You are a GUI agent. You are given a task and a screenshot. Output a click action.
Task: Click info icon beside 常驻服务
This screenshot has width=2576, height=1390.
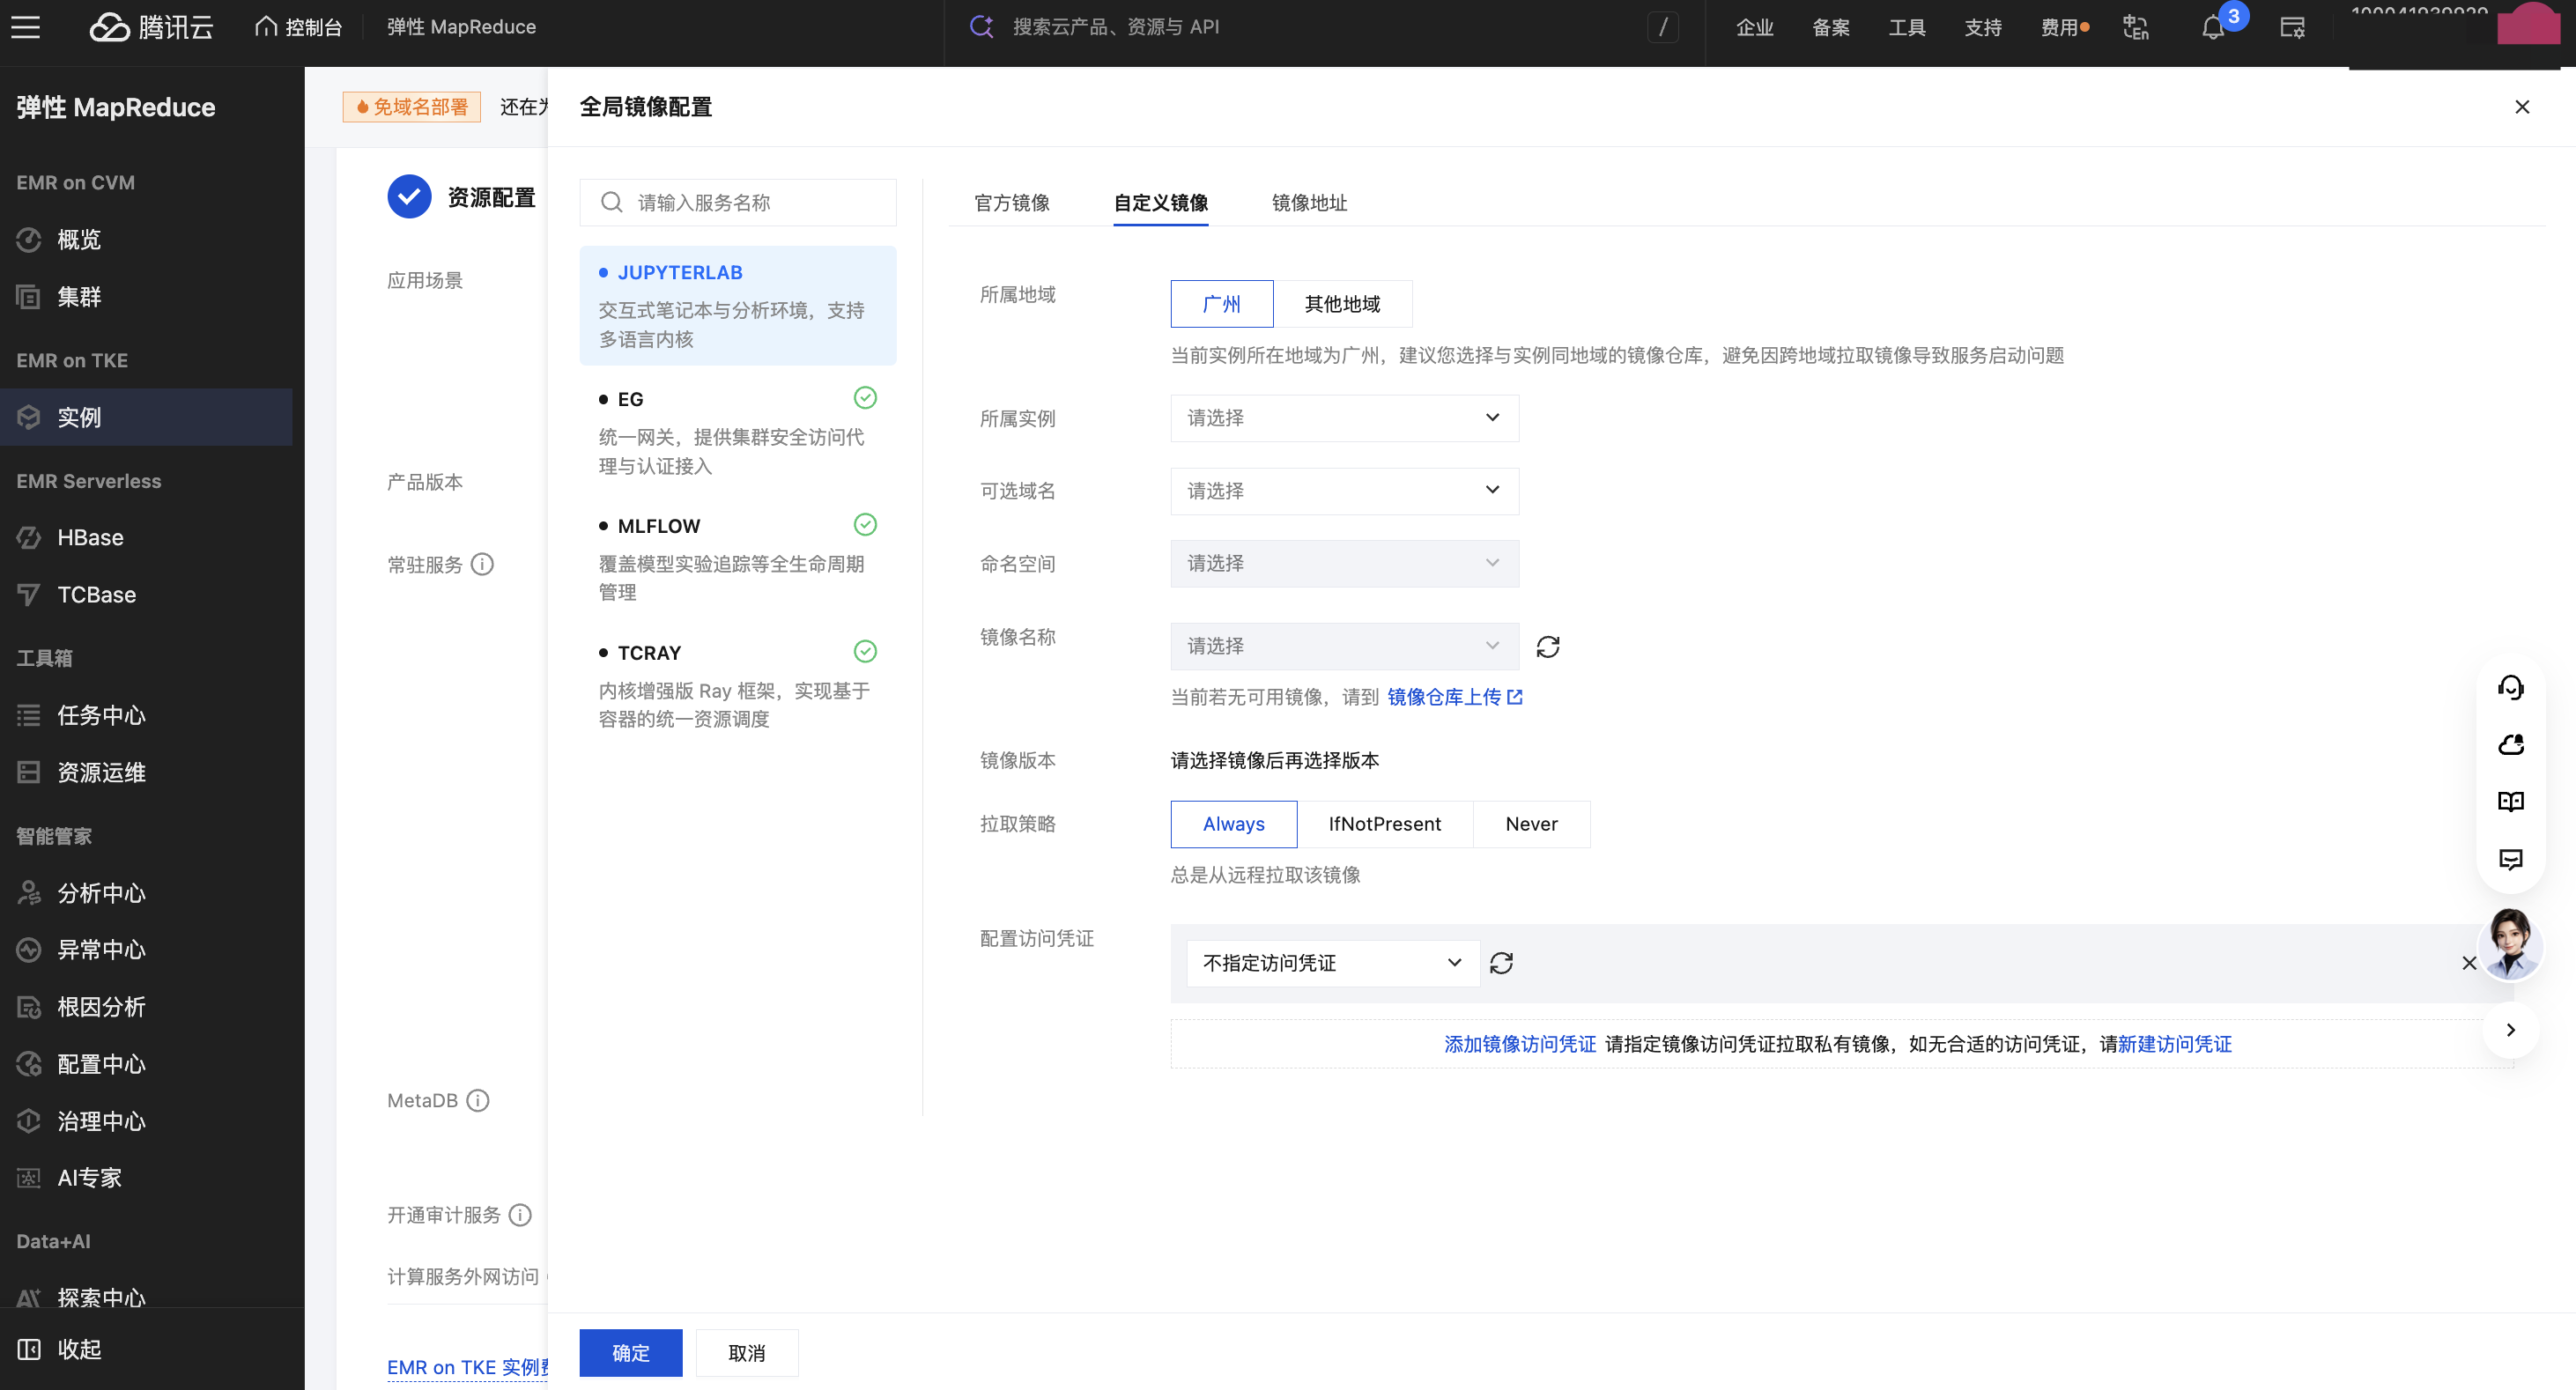point(482,564)
